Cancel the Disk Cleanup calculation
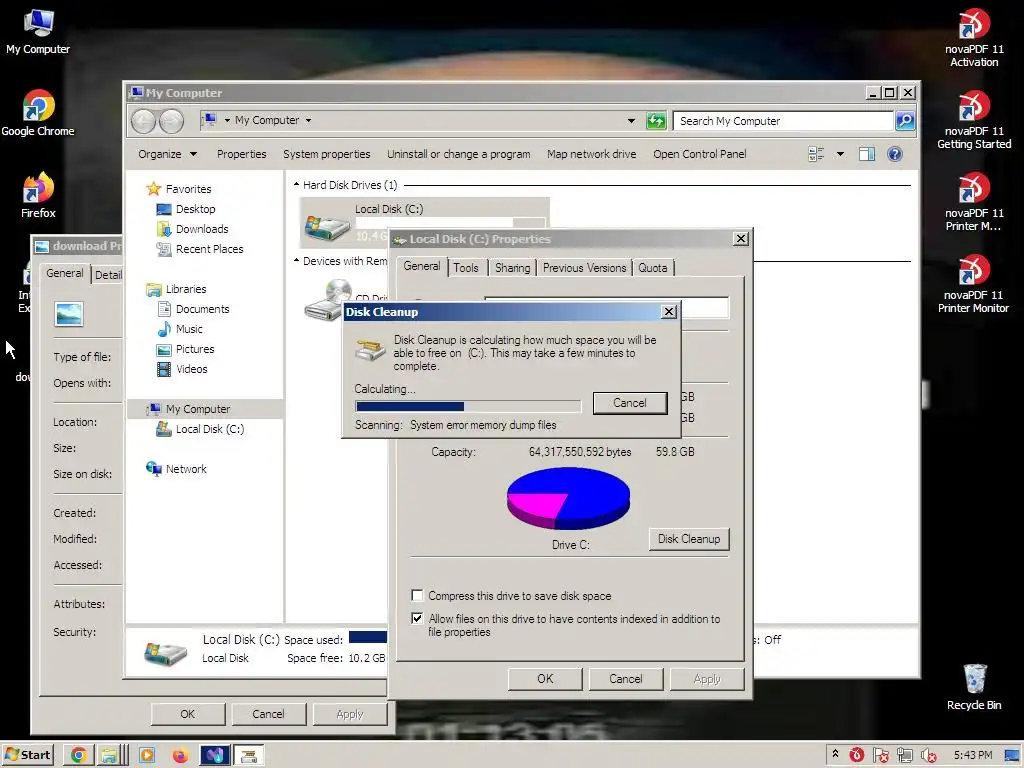1024x768 pixels. (x=630, y=403)
